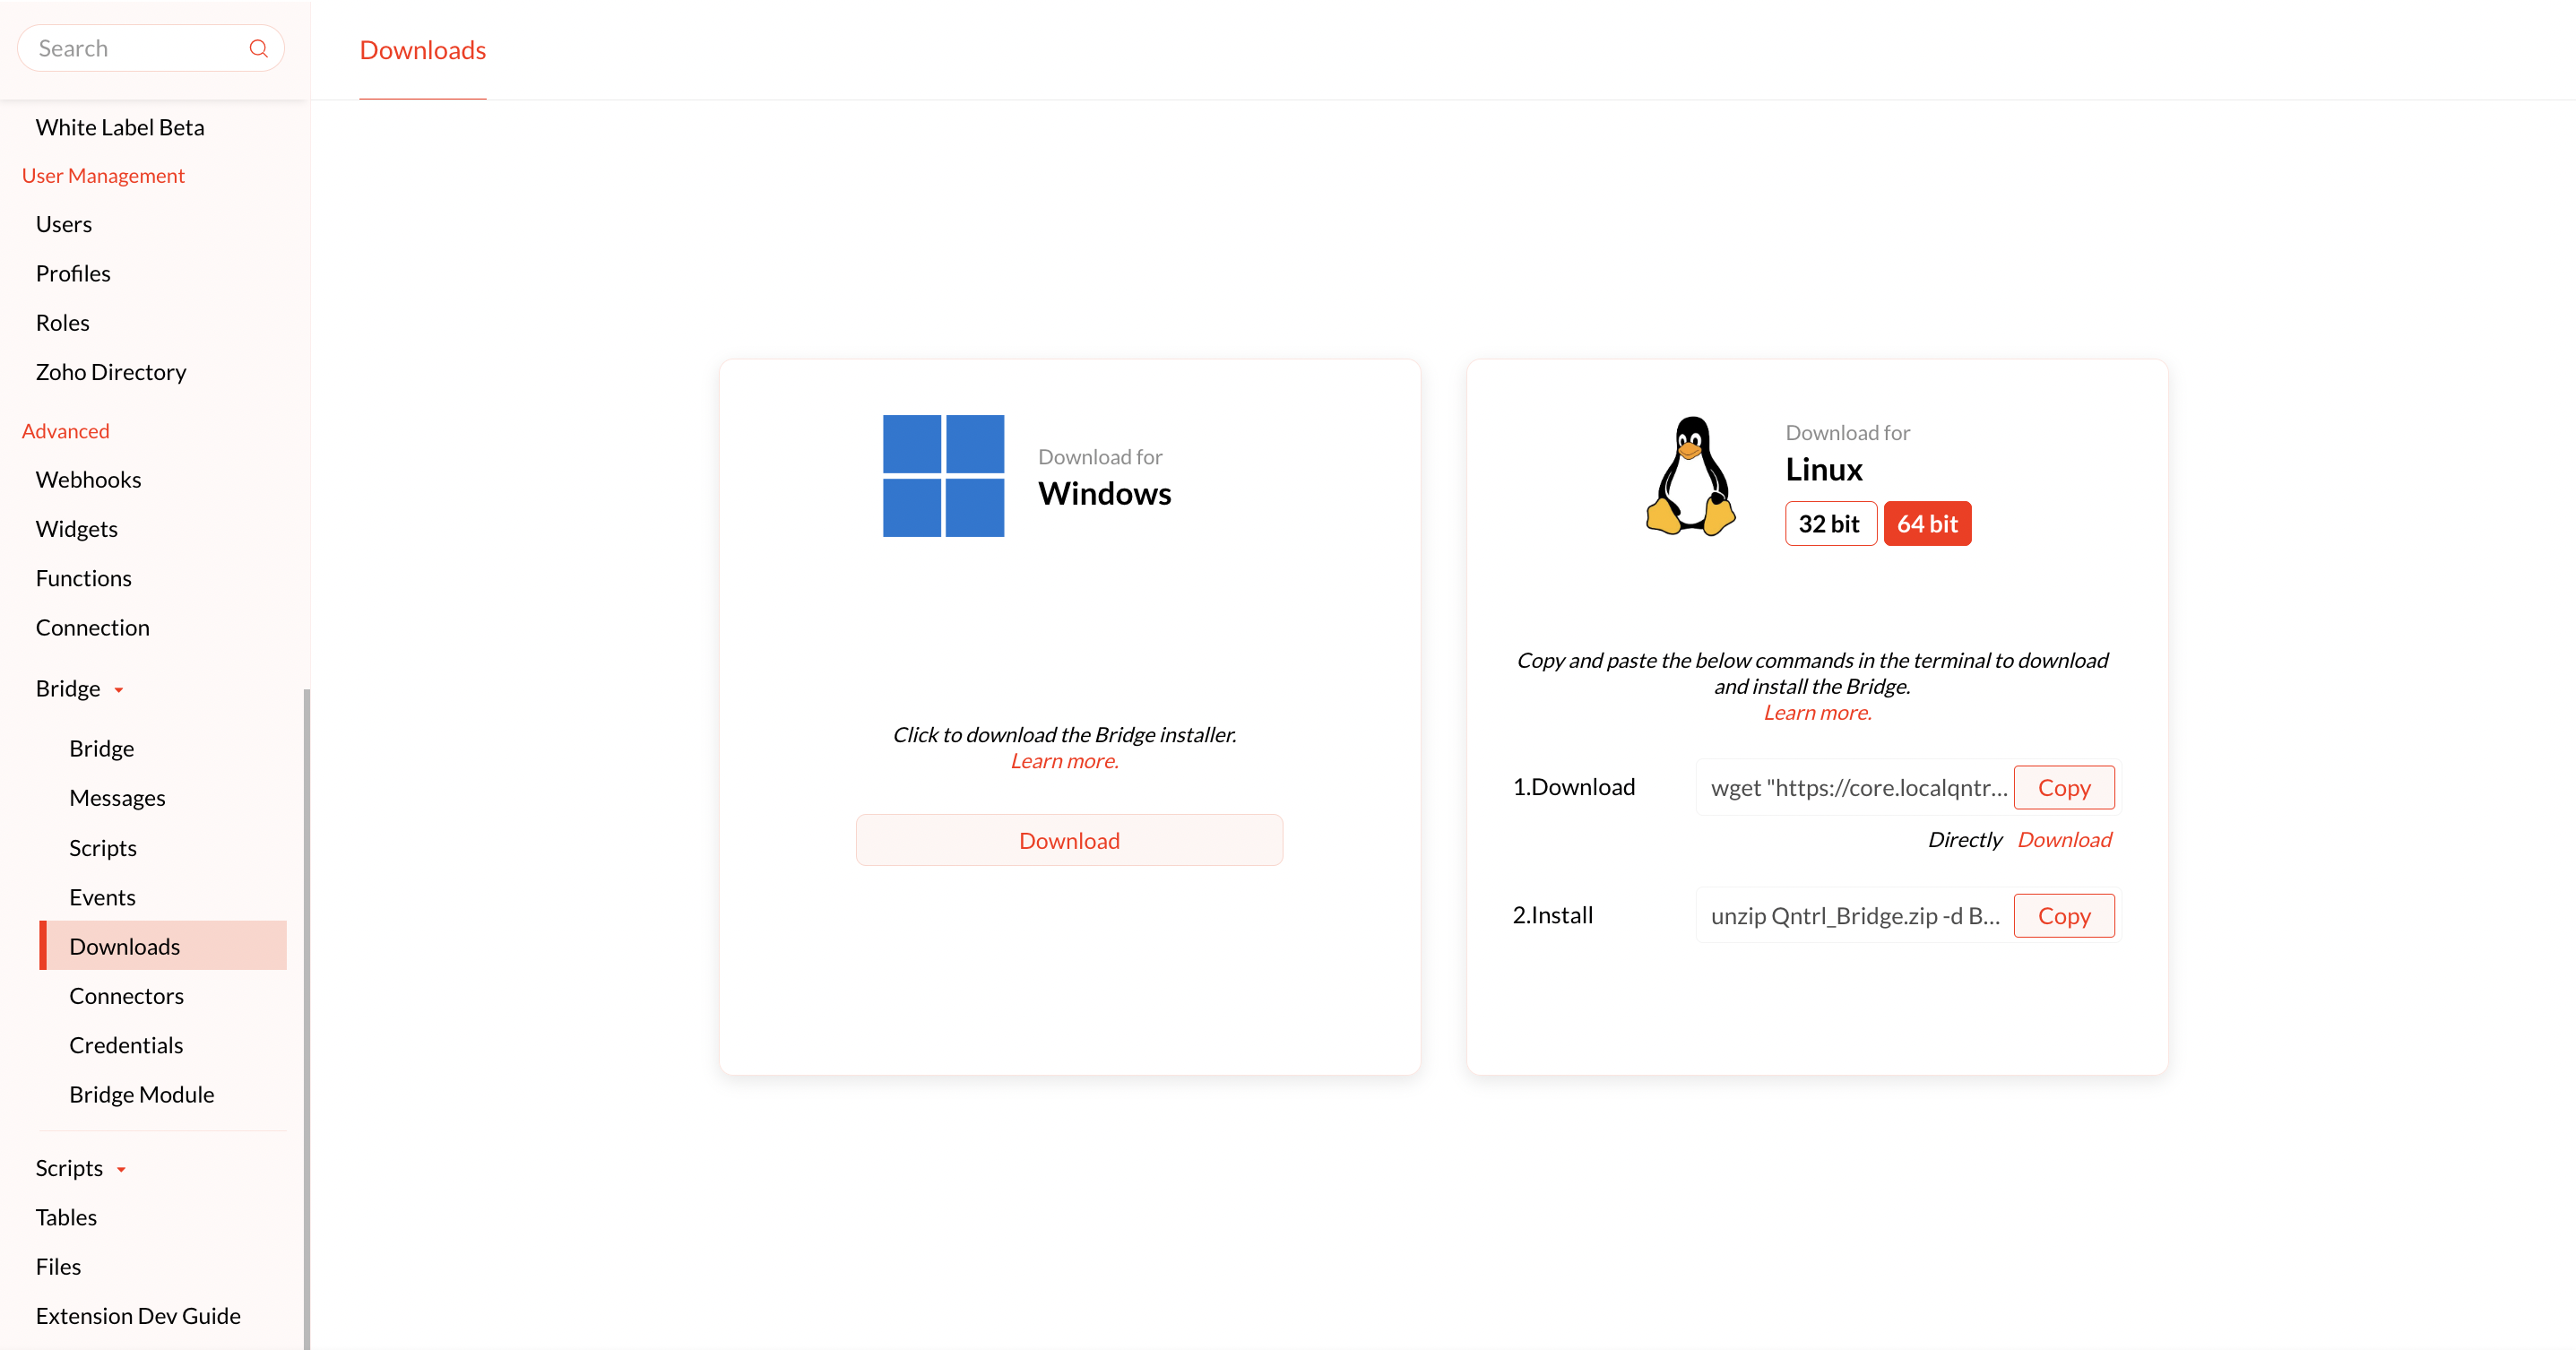
Task: Open Bridge Module sidebar item
Action: [141, 1095]
